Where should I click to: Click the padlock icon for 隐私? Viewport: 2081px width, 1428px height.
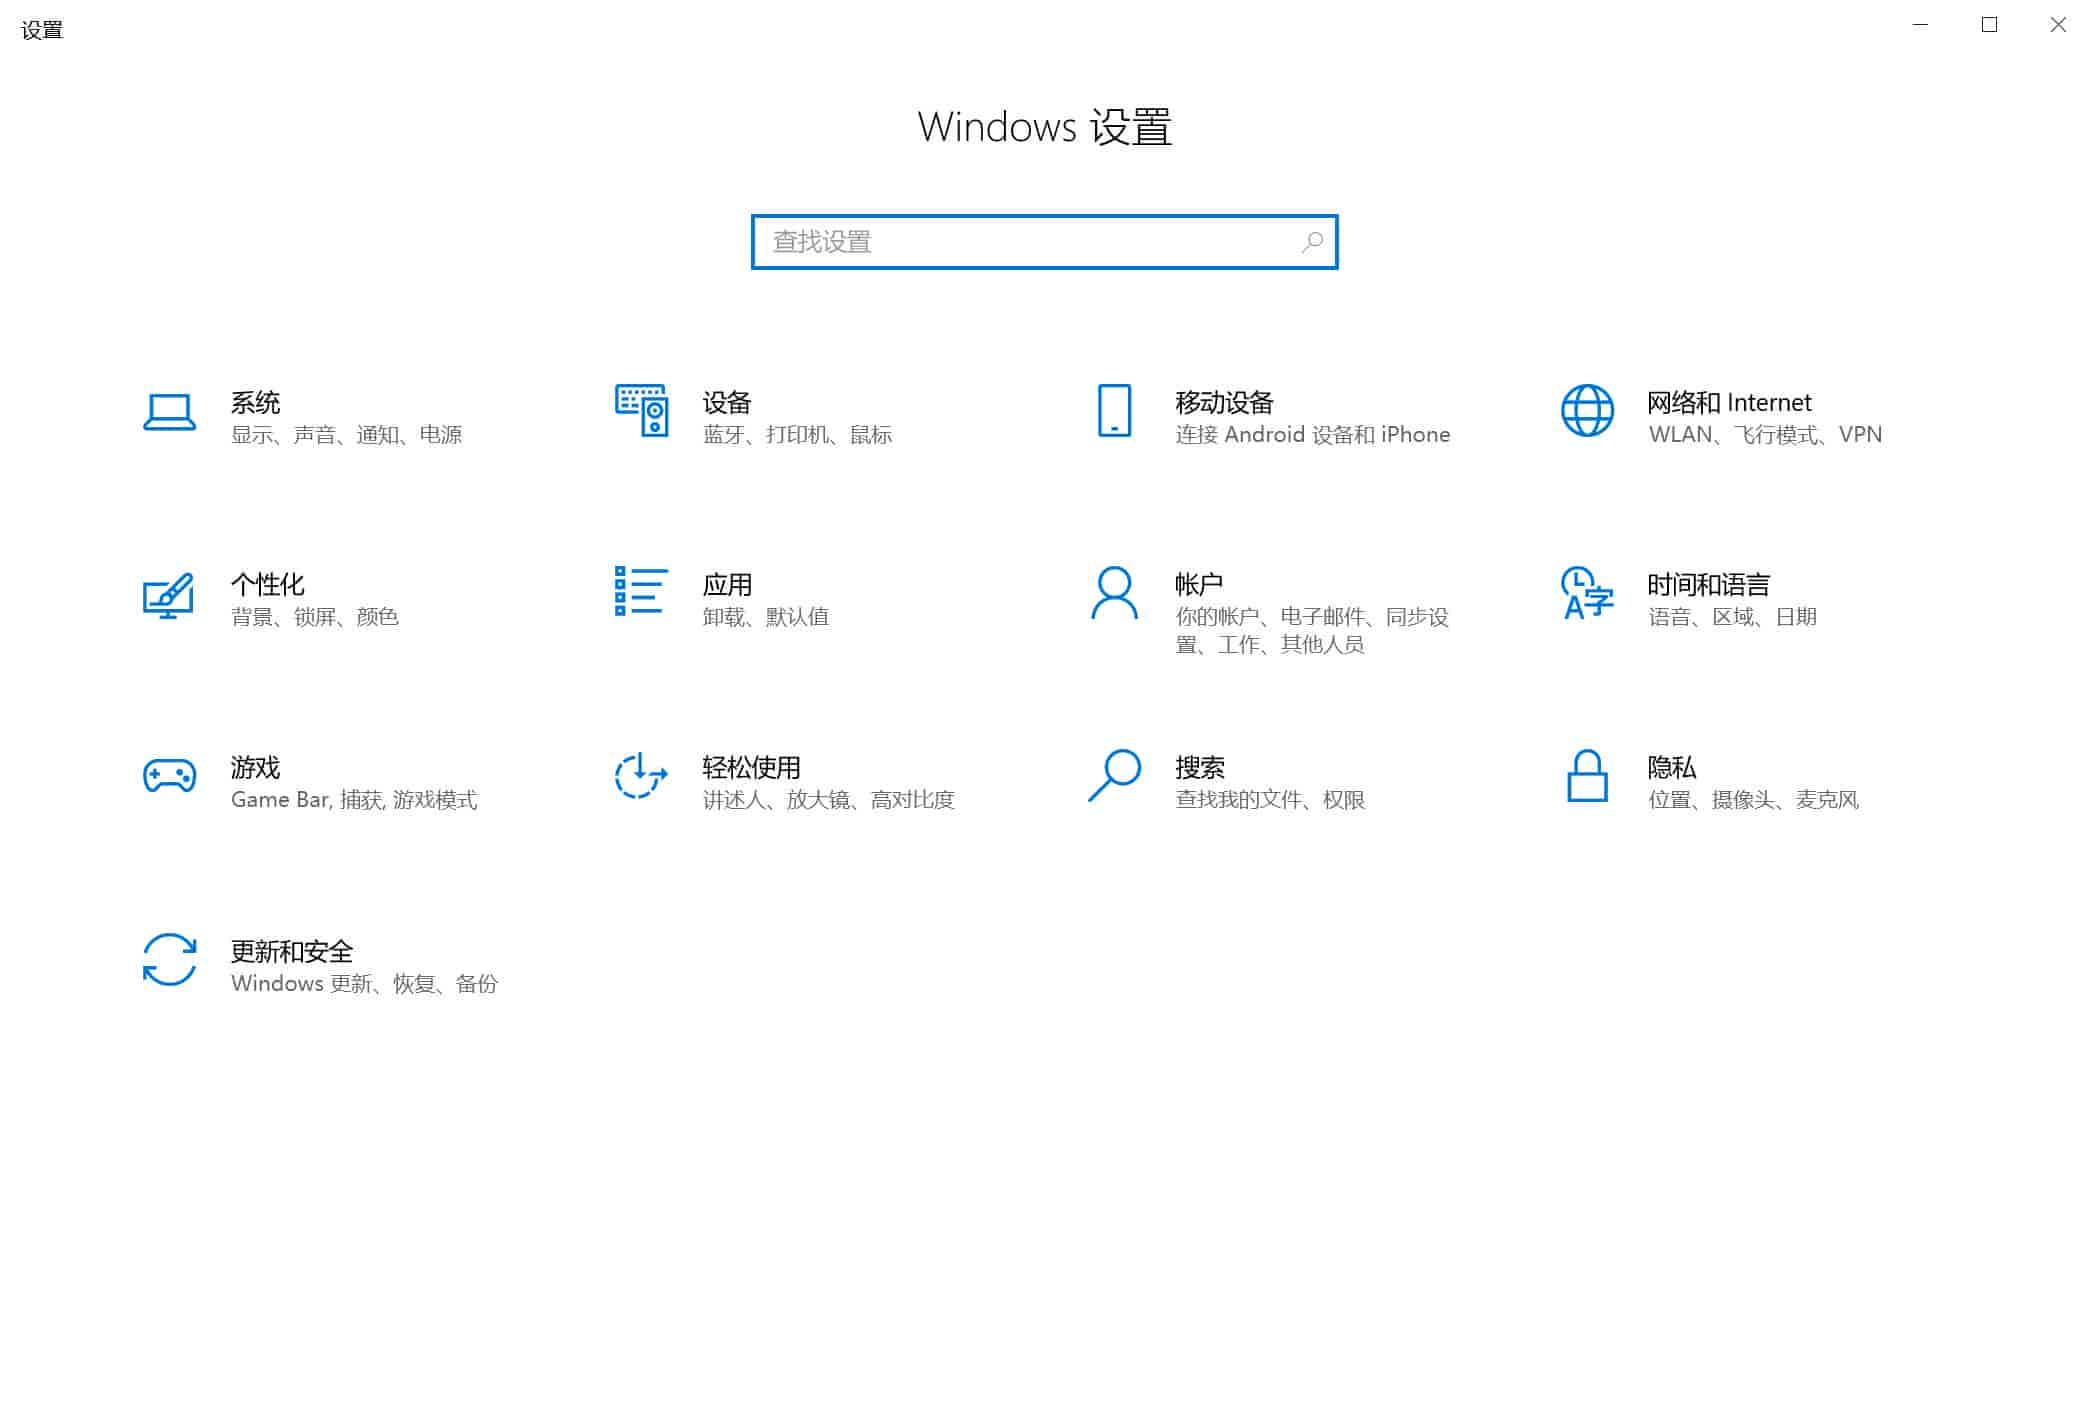1587,775
